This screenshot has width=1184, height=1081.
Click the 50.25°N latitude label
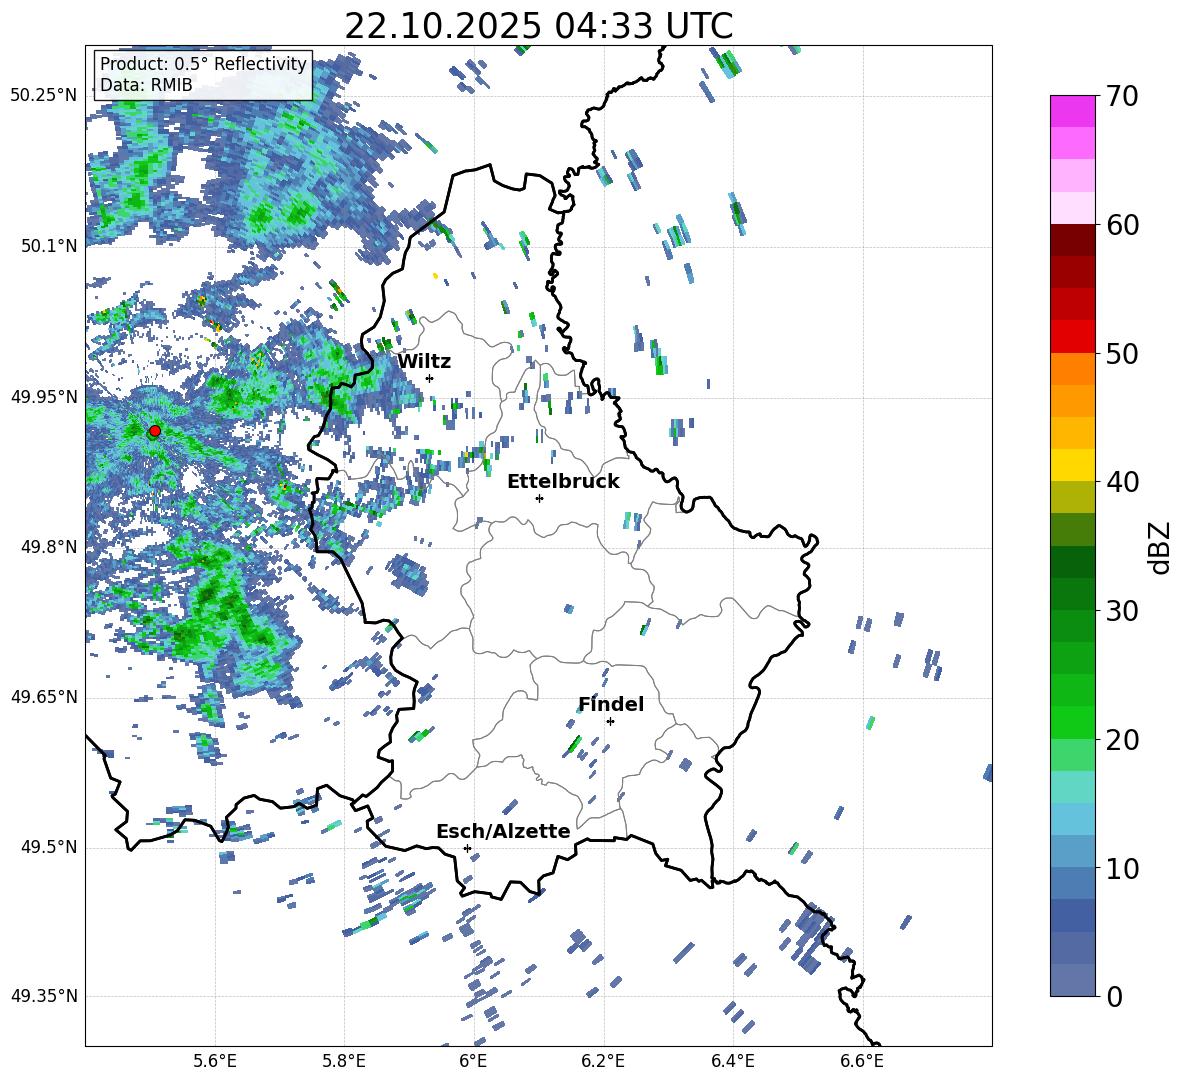click(44, 96)
